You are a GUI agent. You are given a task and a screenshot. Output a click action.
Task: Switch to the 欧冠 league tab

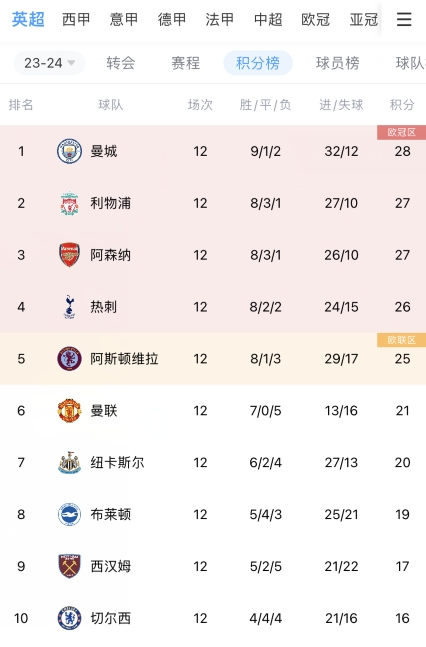pyautogui.click(x=315, y=19)
